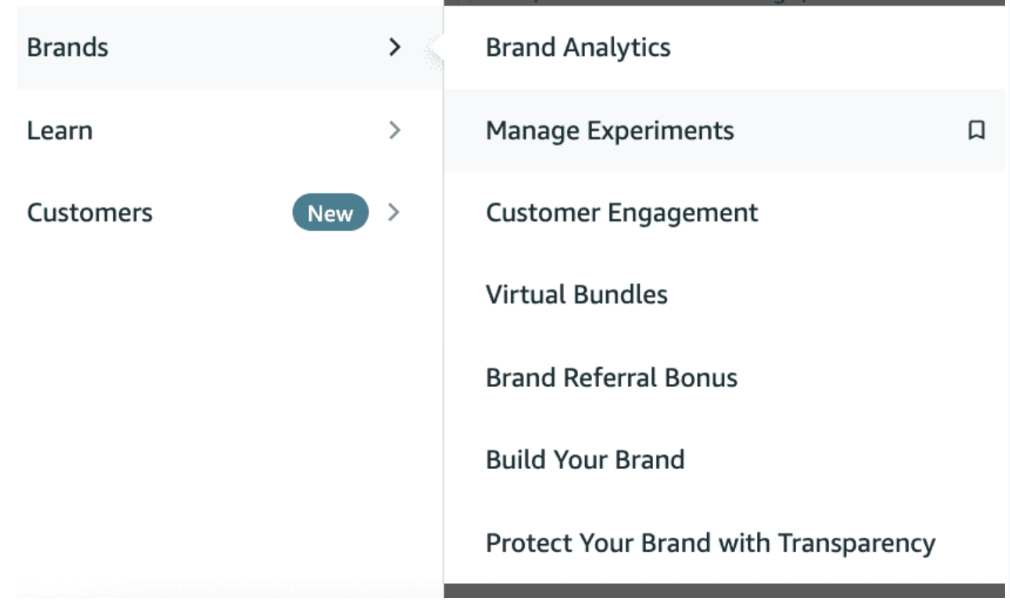Click the New badge beside Customers

(x=330, y=212)
